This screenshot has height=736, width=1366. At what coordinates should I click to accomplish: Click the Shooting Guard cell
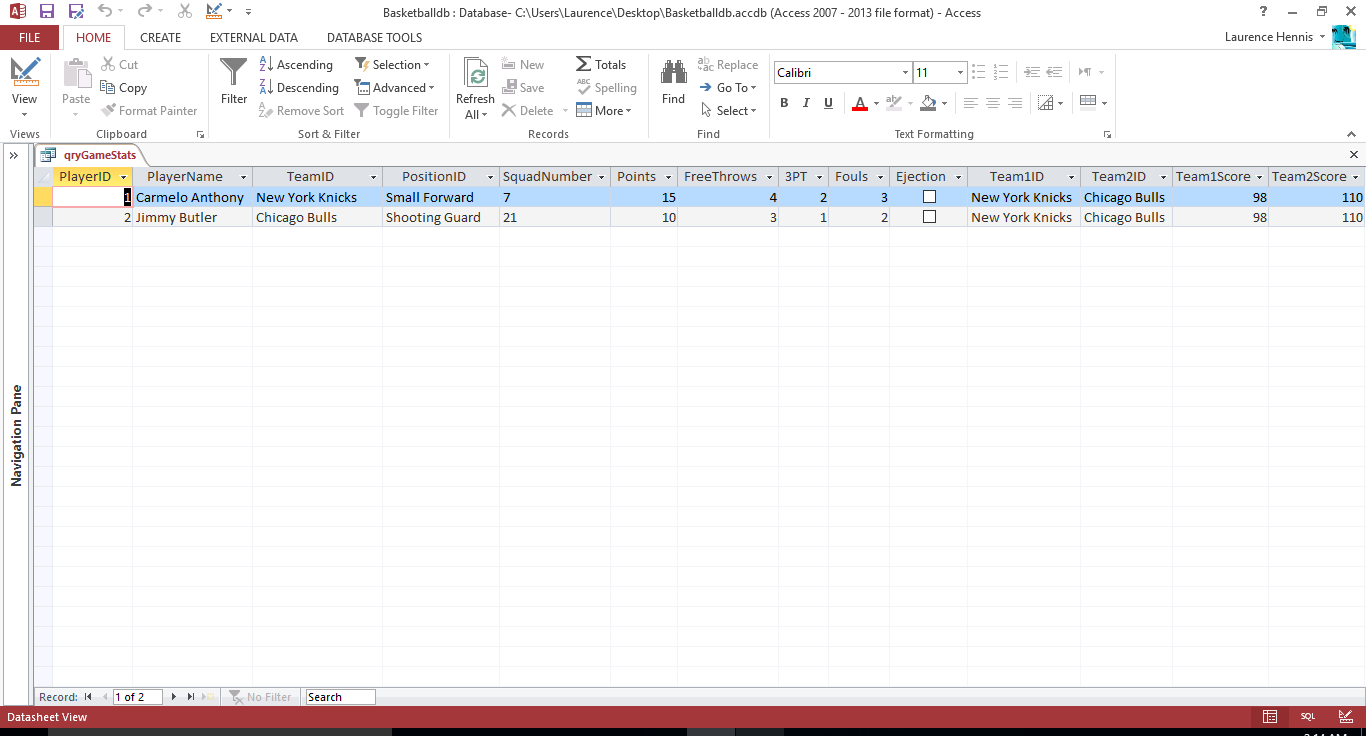point(441,217)
